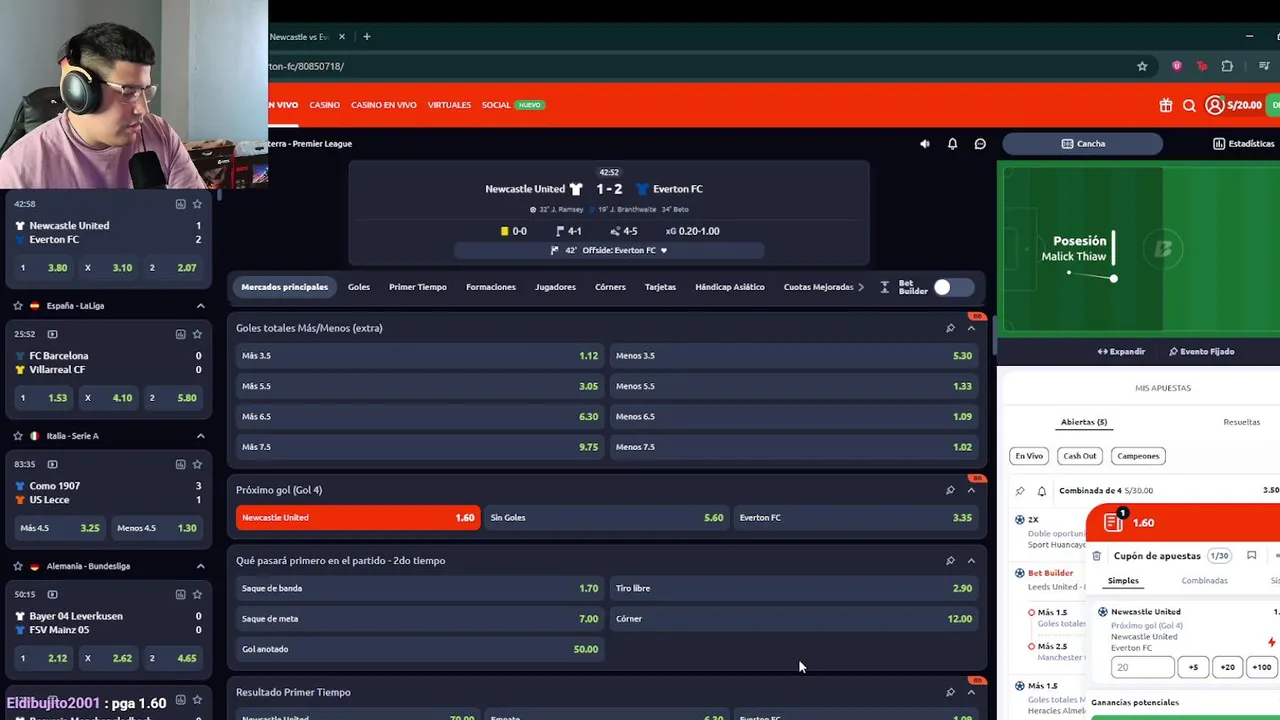
Task: Collapse the Próximo gol (Gol 4) market
Action: pyautogui.click(x=971, y=490)
